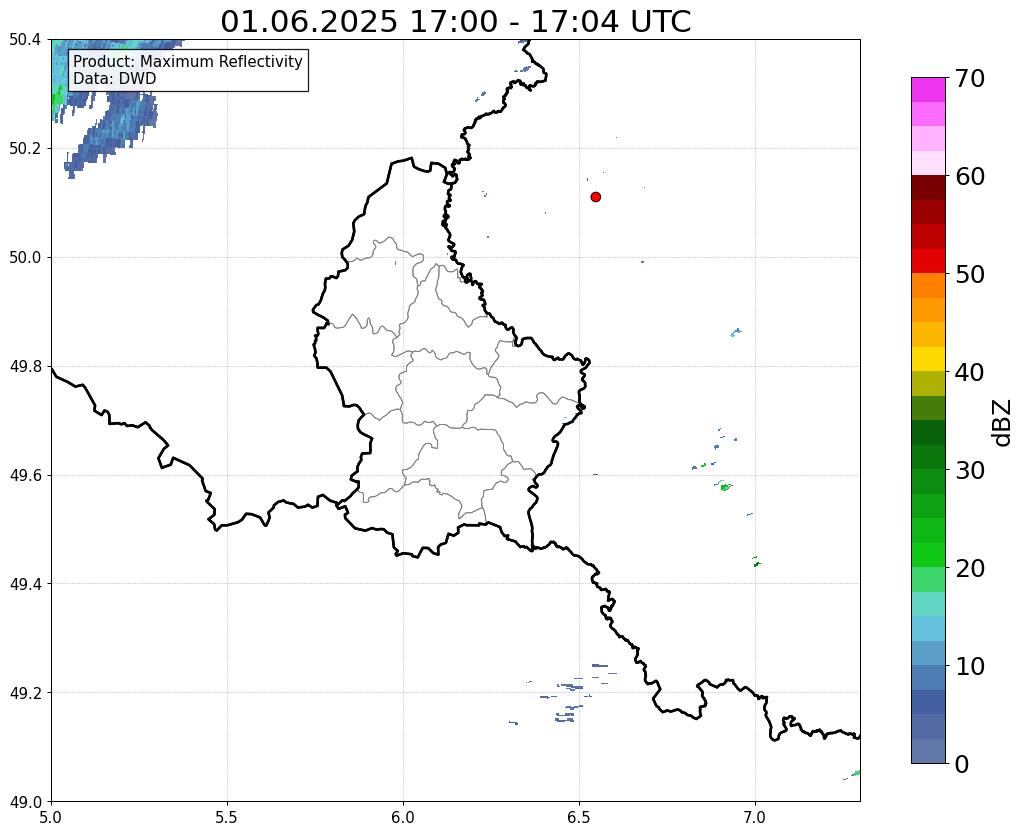Click the colorbar 0 tick label

coord(962,764)
